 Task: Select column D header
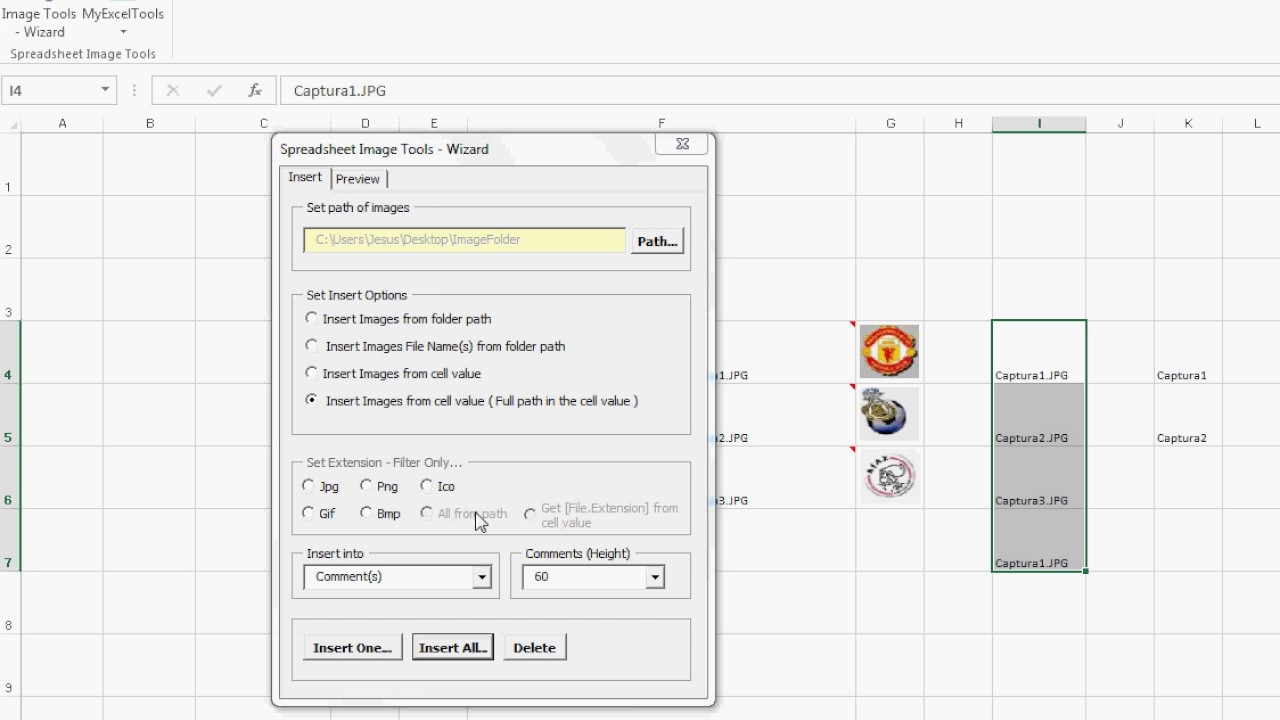tap(365, 124)
